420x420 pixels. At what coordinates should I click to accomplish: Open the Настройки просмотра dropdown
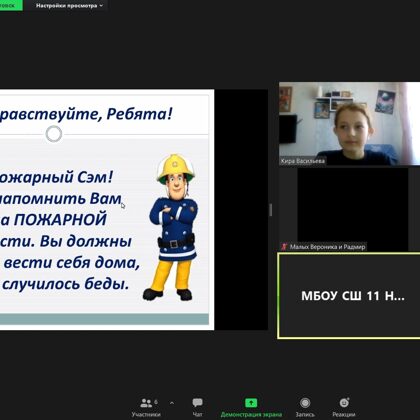(69, 5)
